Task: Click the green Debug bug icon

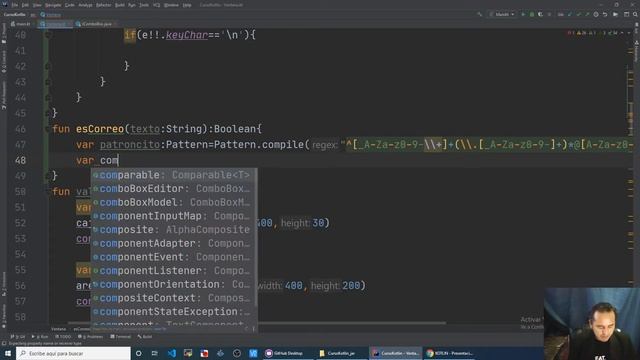Action: click(x=532, y=14)
